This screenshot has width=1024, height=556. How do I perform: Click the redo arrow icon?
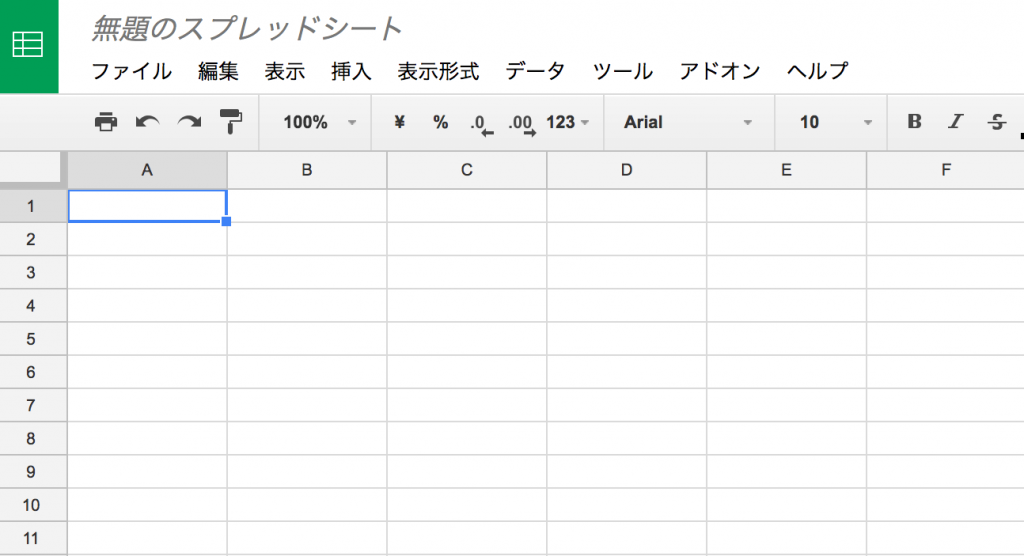[x=189, y=122]
